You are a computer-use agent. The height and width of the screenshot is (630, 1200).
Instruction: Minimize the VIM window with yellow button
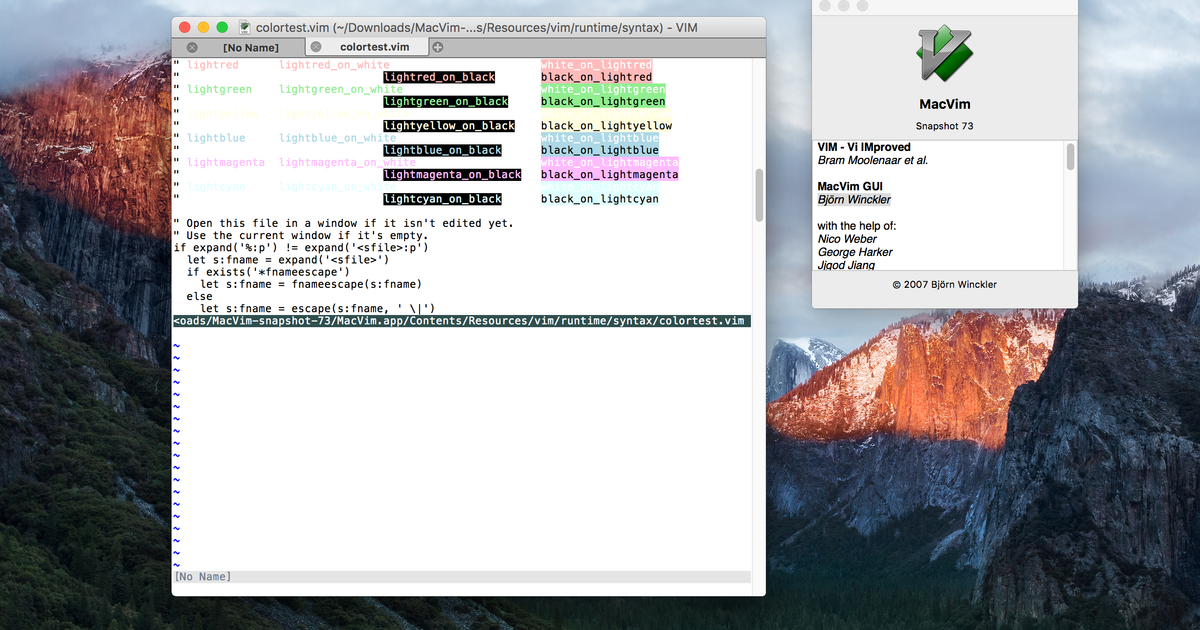click(x=204, y=27)
